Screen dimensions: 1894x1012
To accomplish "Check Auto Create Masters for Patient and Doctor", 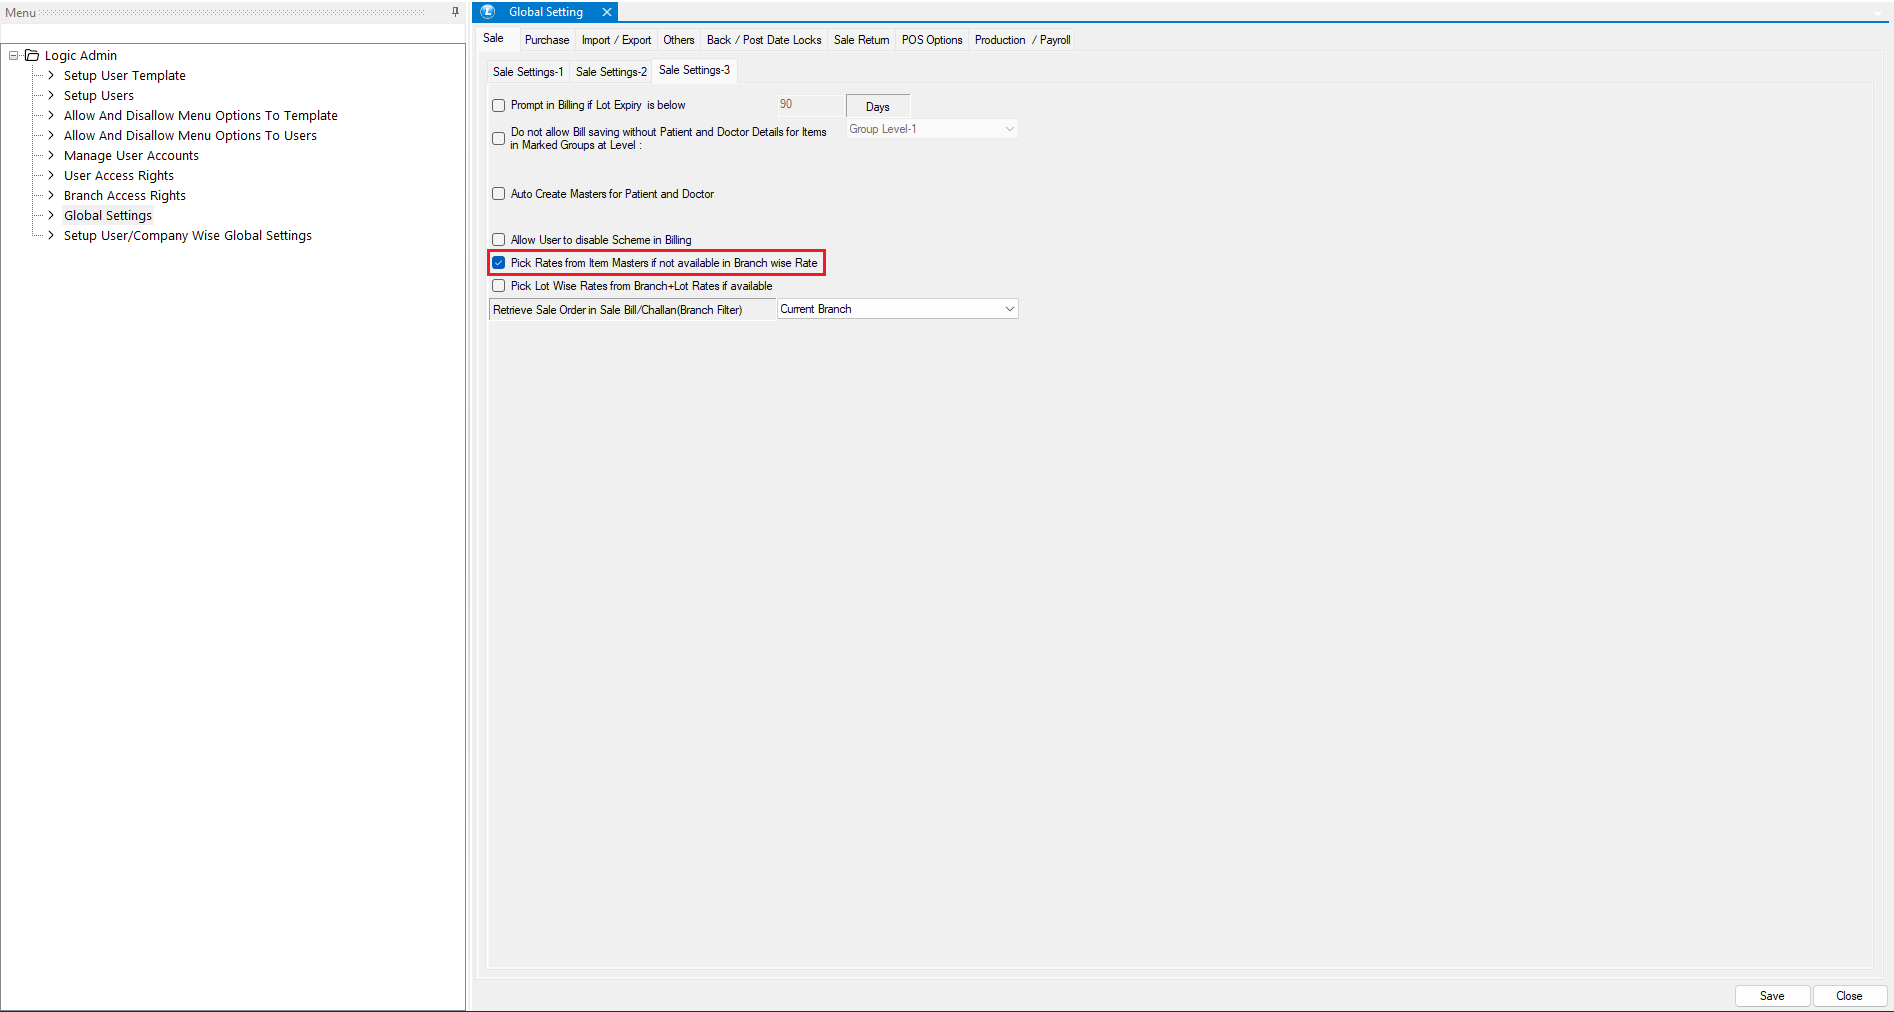I will tap(498, 194).
